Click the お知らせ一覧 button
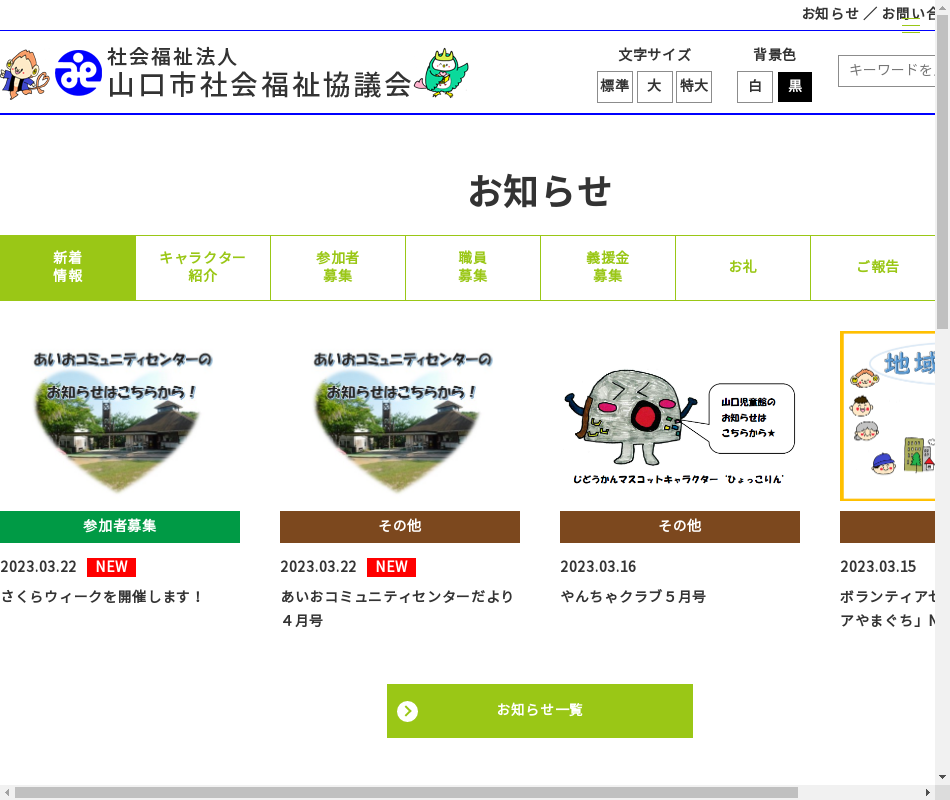Image resolution: width=950 pixels, height=800 pixels. 540,711
